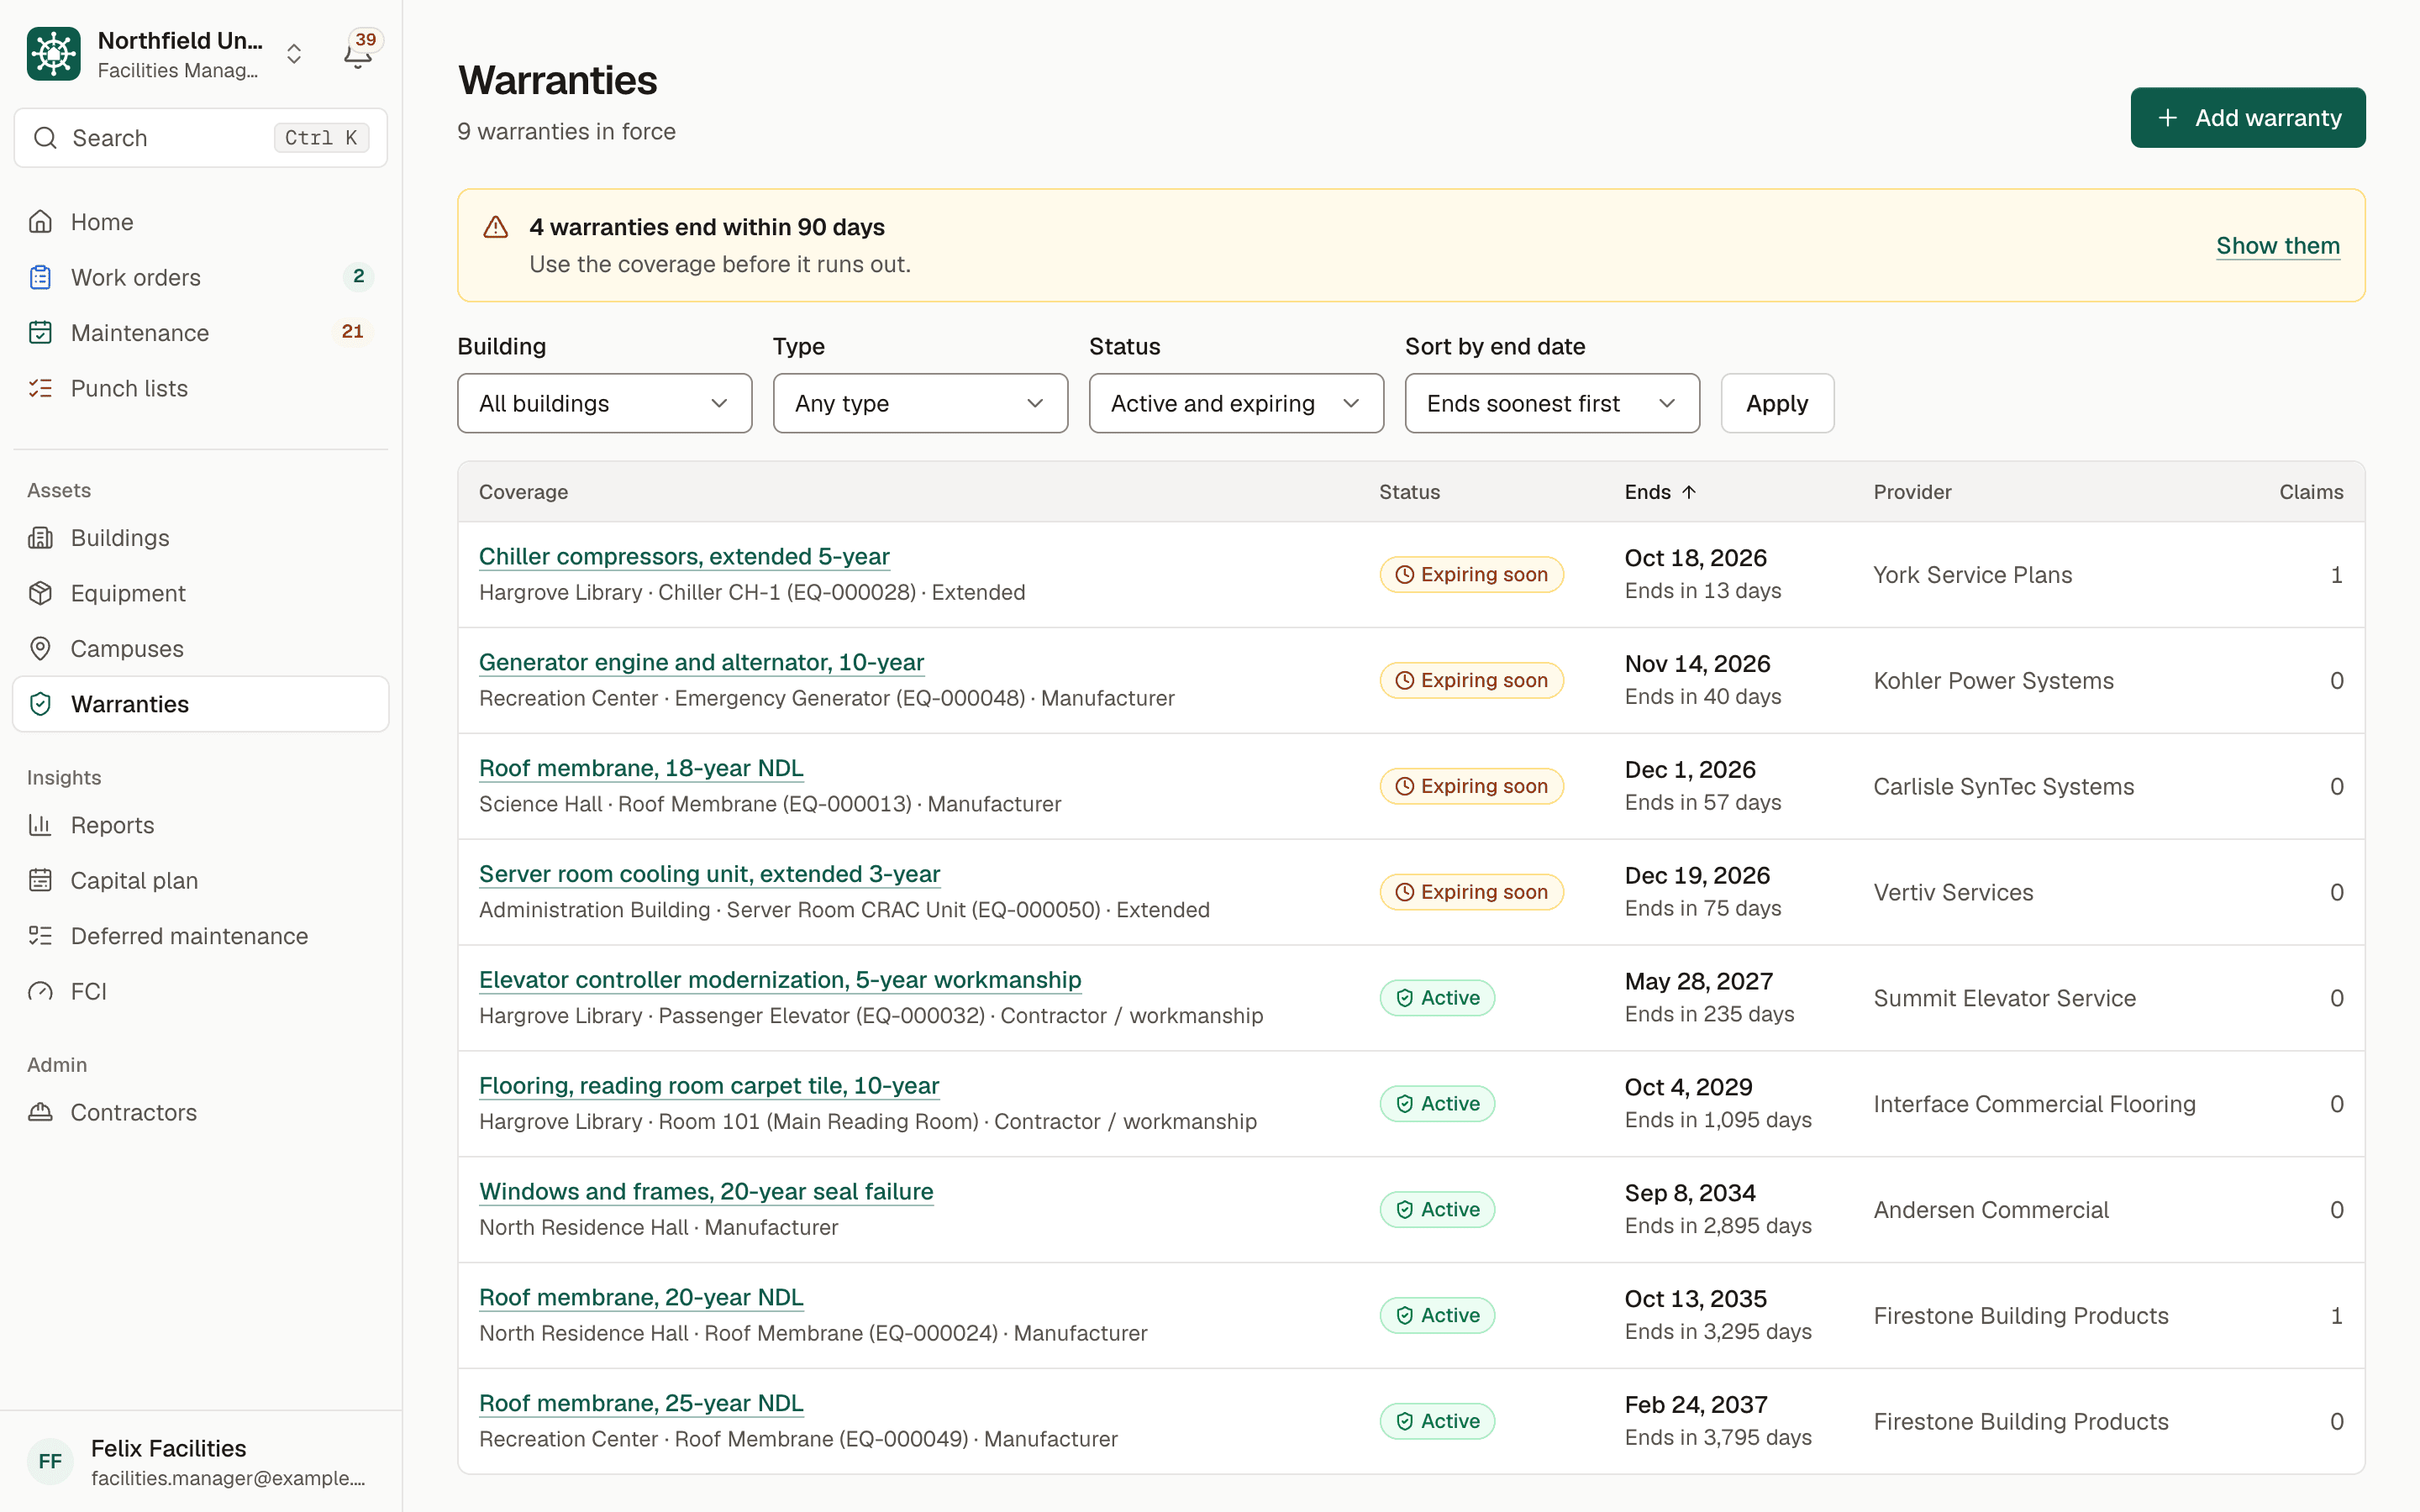Click the Contractors hard hat icon
The height and width of the screenshot is (1512, 2420).
(x=40, y=1112)
